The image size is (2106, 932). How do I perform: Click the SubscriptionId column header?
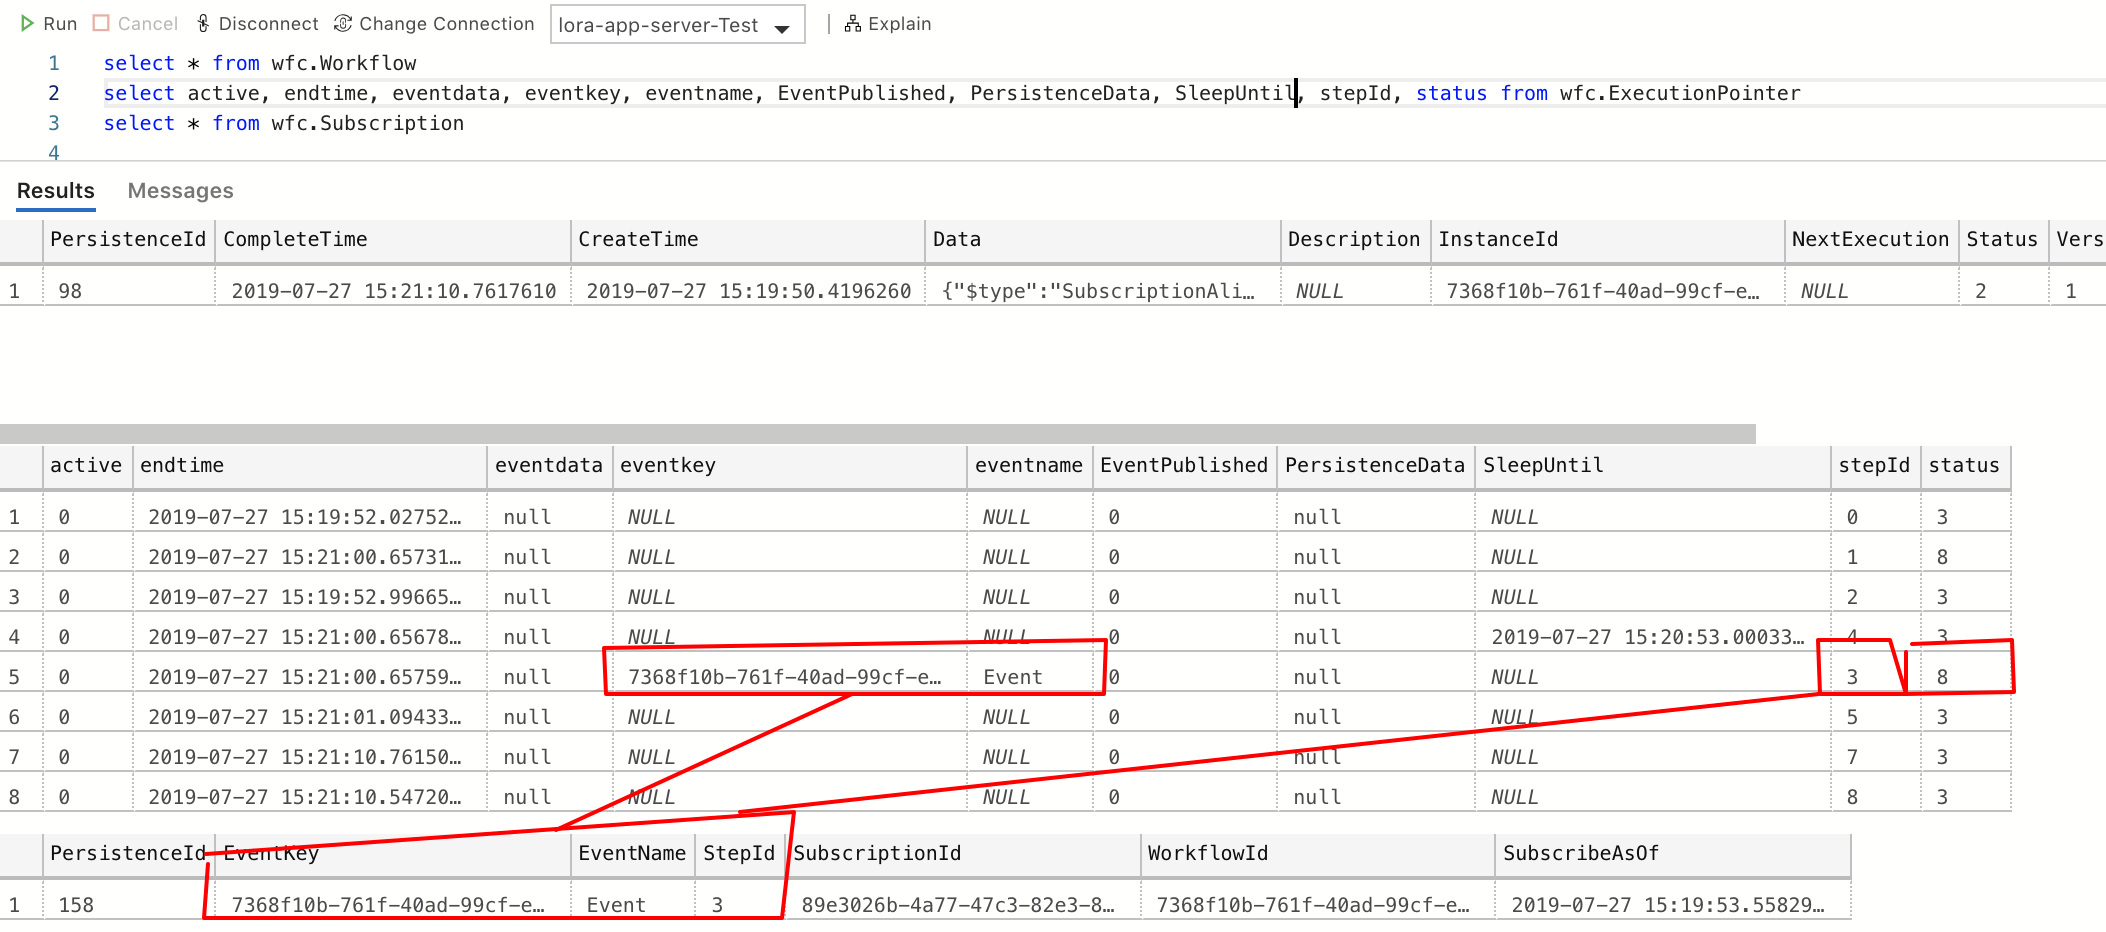[876, 853]
